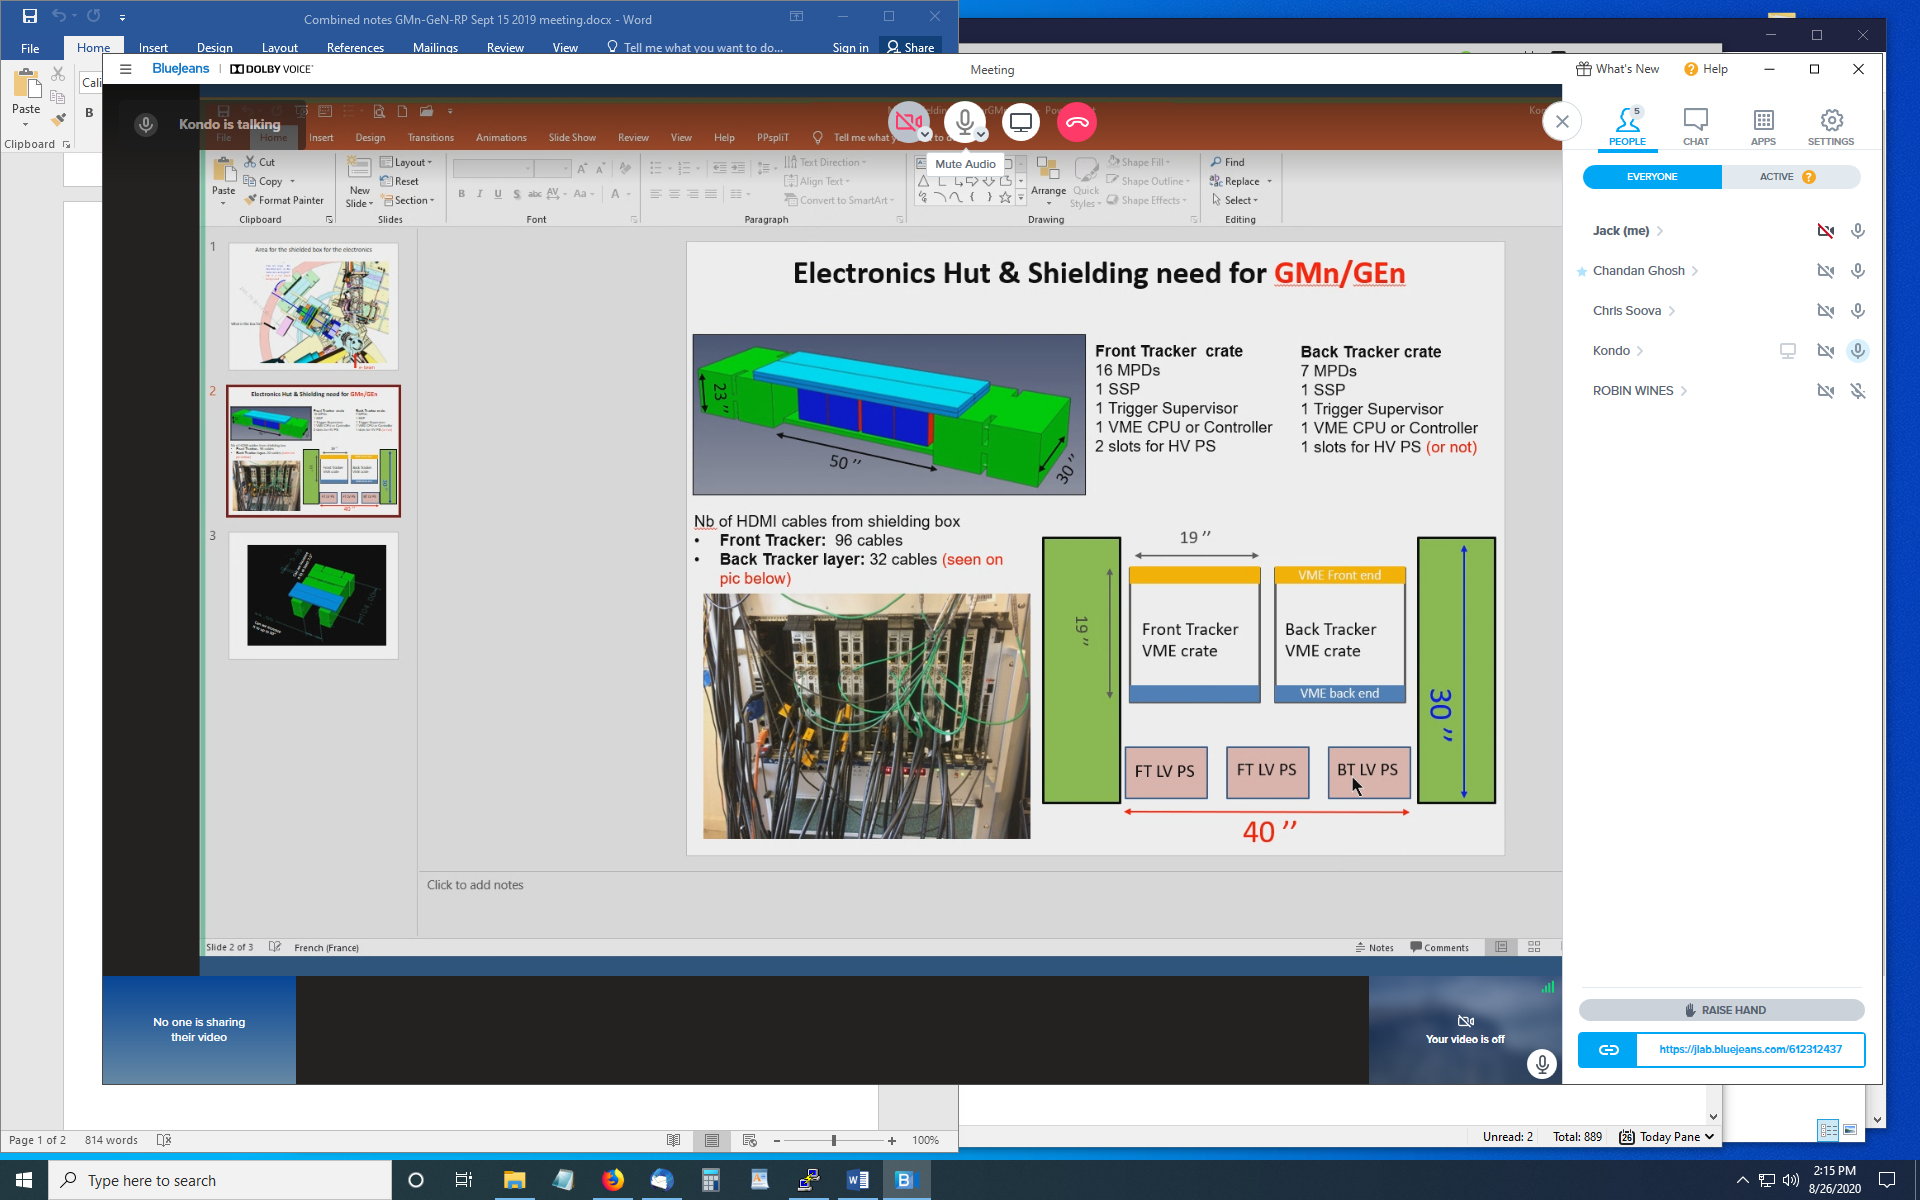1920x1200 pixels.
Task: Click taskbar search box
Action: (220, 1180)
